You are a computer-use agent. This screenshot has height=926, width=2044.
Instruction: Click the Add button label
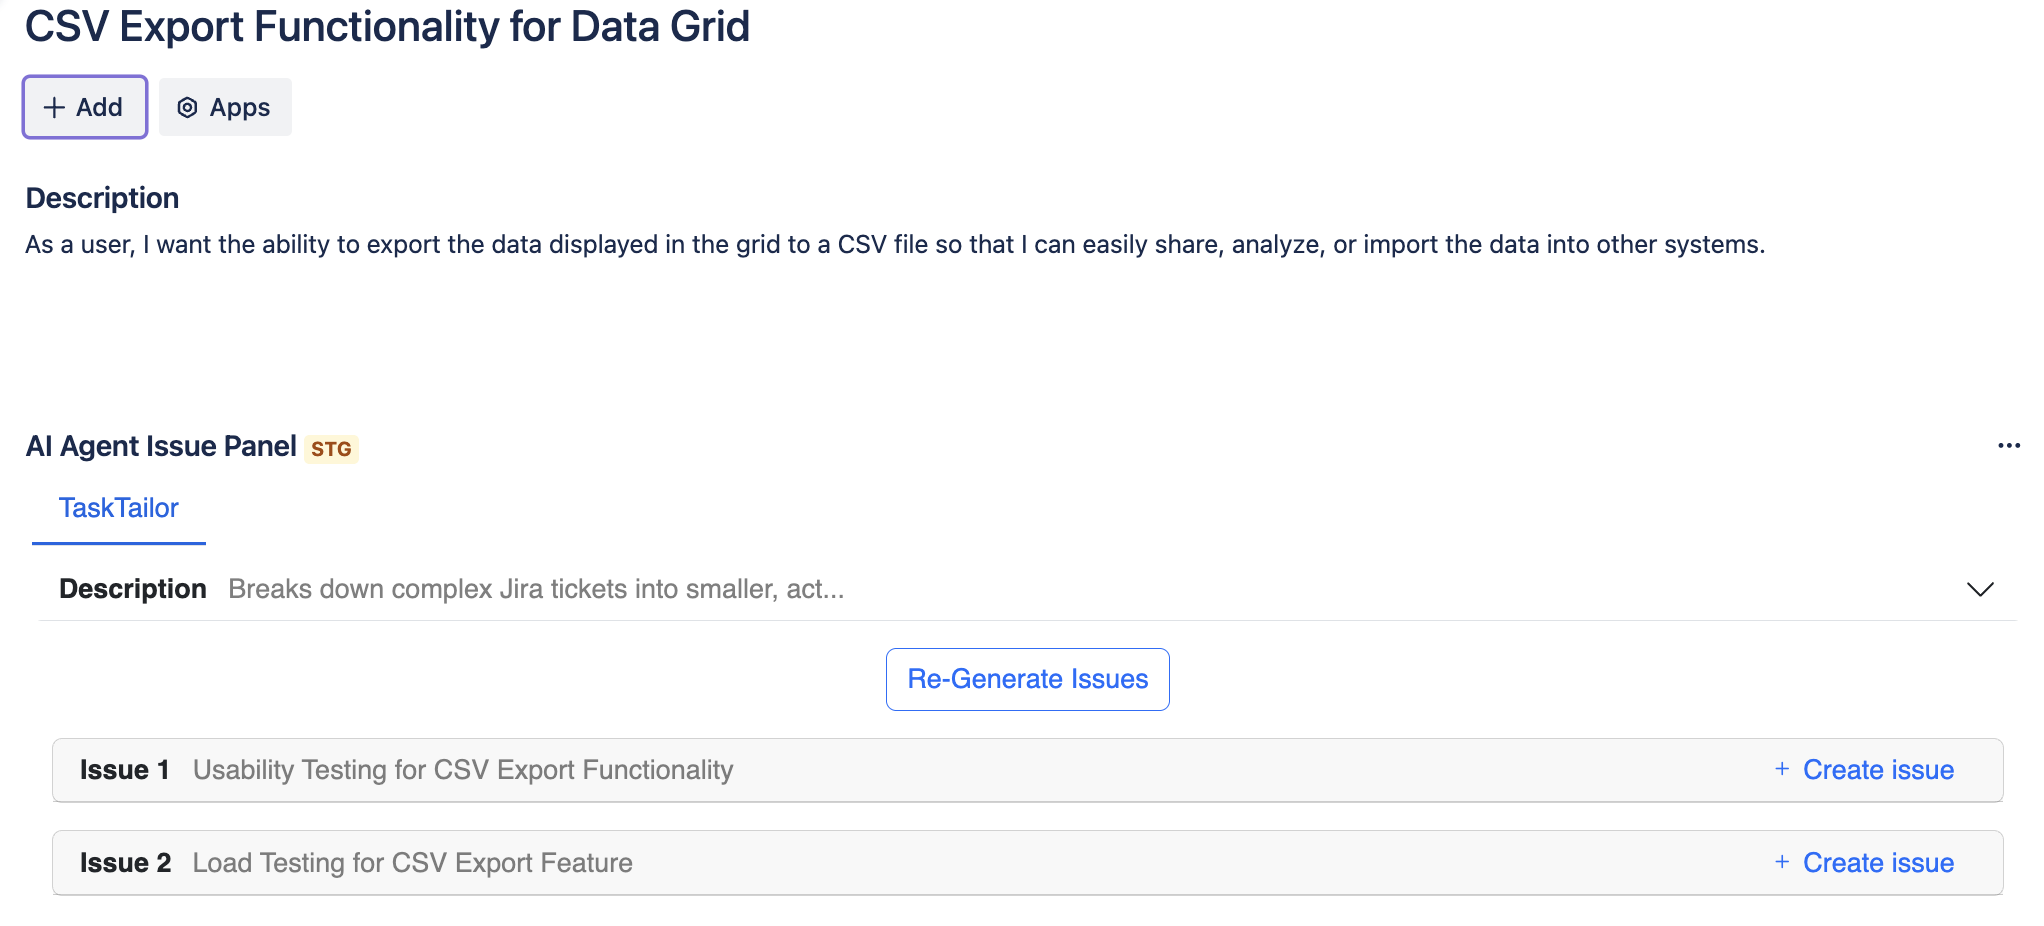99,107
